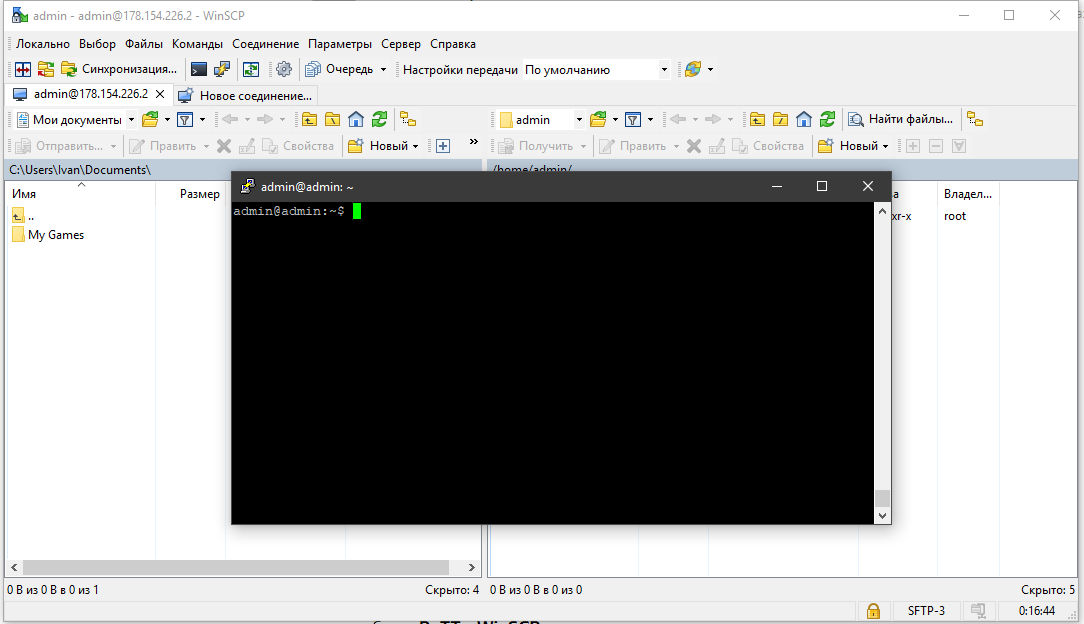Viewport: 1084px width, 624px height.
Task: Expand the globe icon dropdown arrow
Action: pos(710,69)
